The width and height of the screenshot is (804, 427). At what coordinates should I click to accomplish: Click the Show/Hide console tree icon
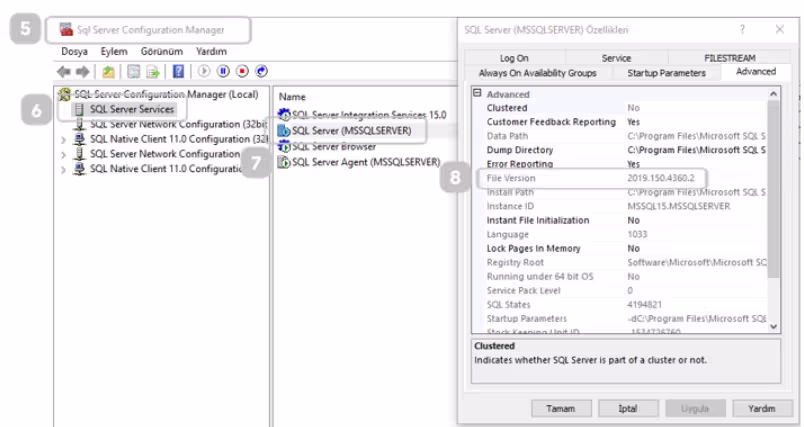pyautogui.click(x=133, y=72)
